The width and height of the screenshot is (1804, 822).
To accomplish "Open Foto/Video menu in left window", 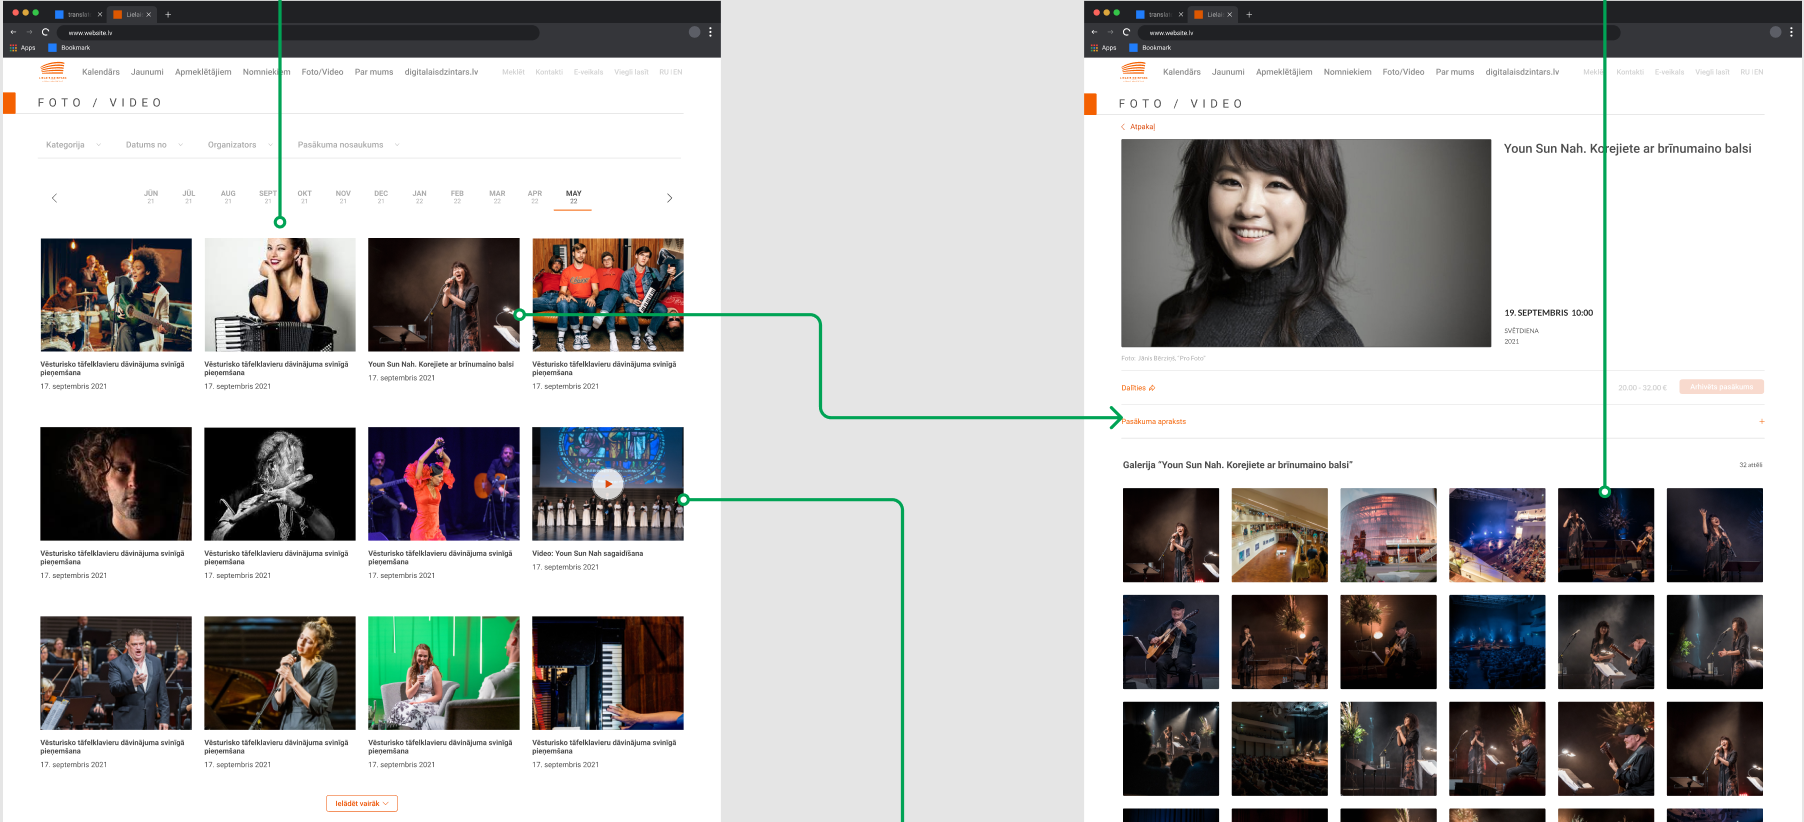I will click(x=322, y=72).
